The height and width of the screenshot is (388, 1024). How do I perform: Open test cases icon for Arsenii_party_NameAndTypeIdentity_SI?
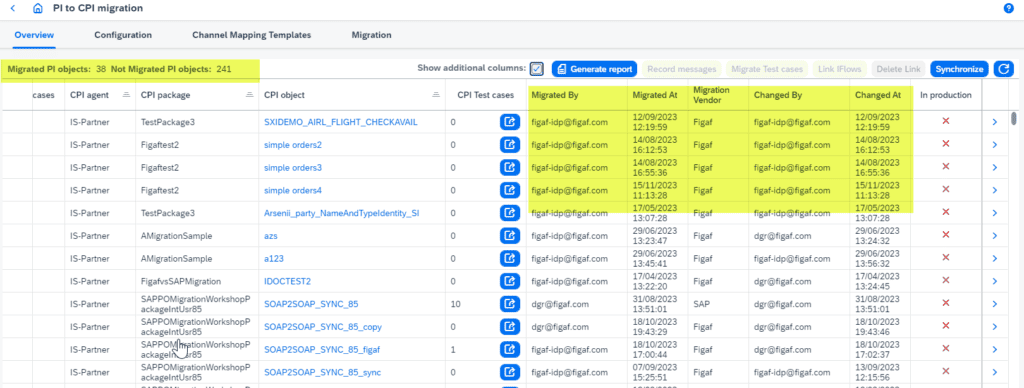tap(509, 213)
